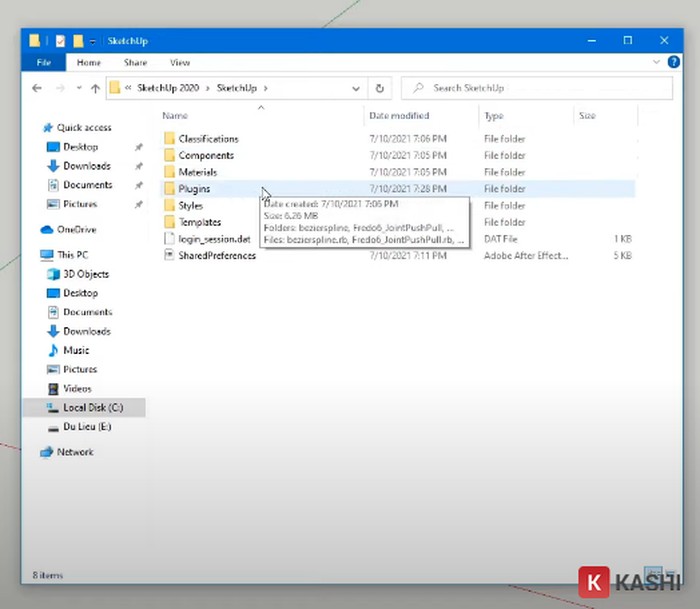
Task: Open the recent locations dropdown arrow
Action: [79, 88]
